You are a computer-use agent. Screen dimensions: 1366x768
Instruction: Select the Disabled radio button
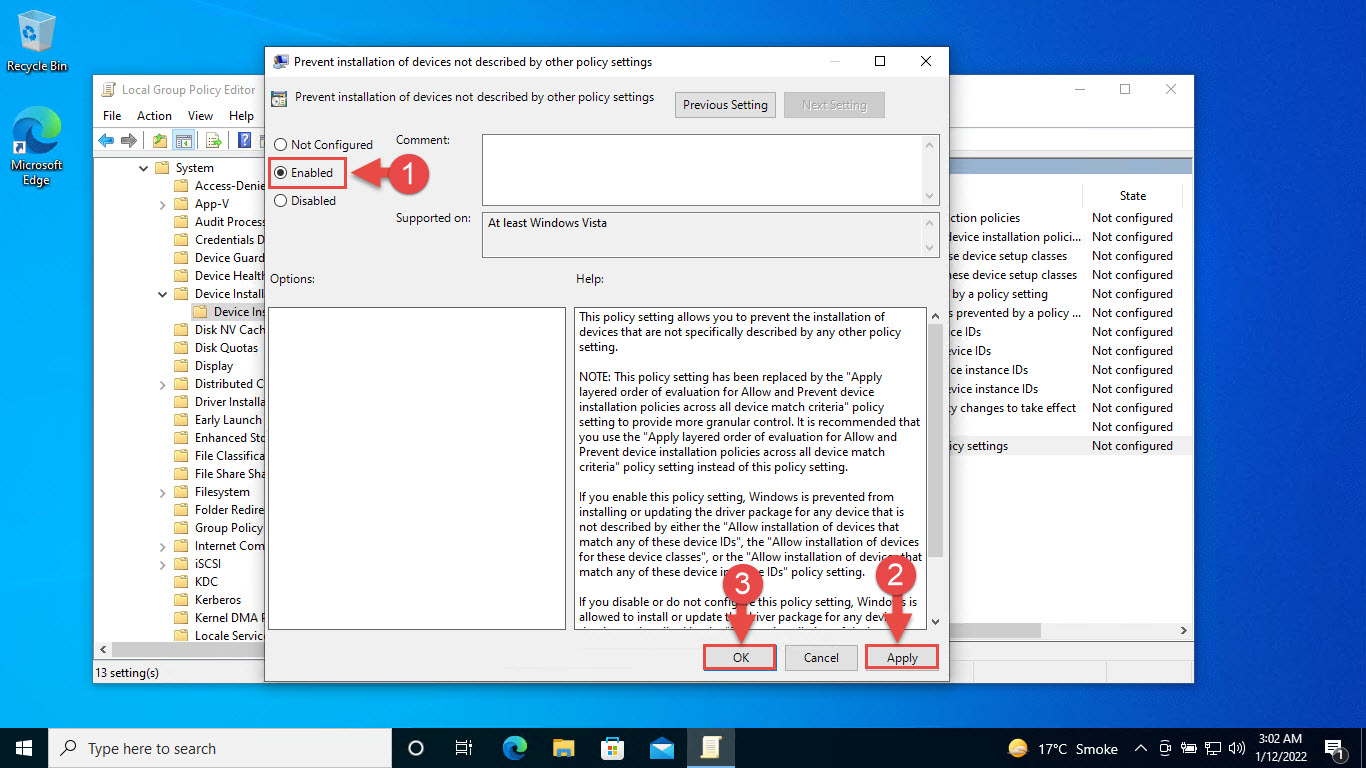coord(281,201)
